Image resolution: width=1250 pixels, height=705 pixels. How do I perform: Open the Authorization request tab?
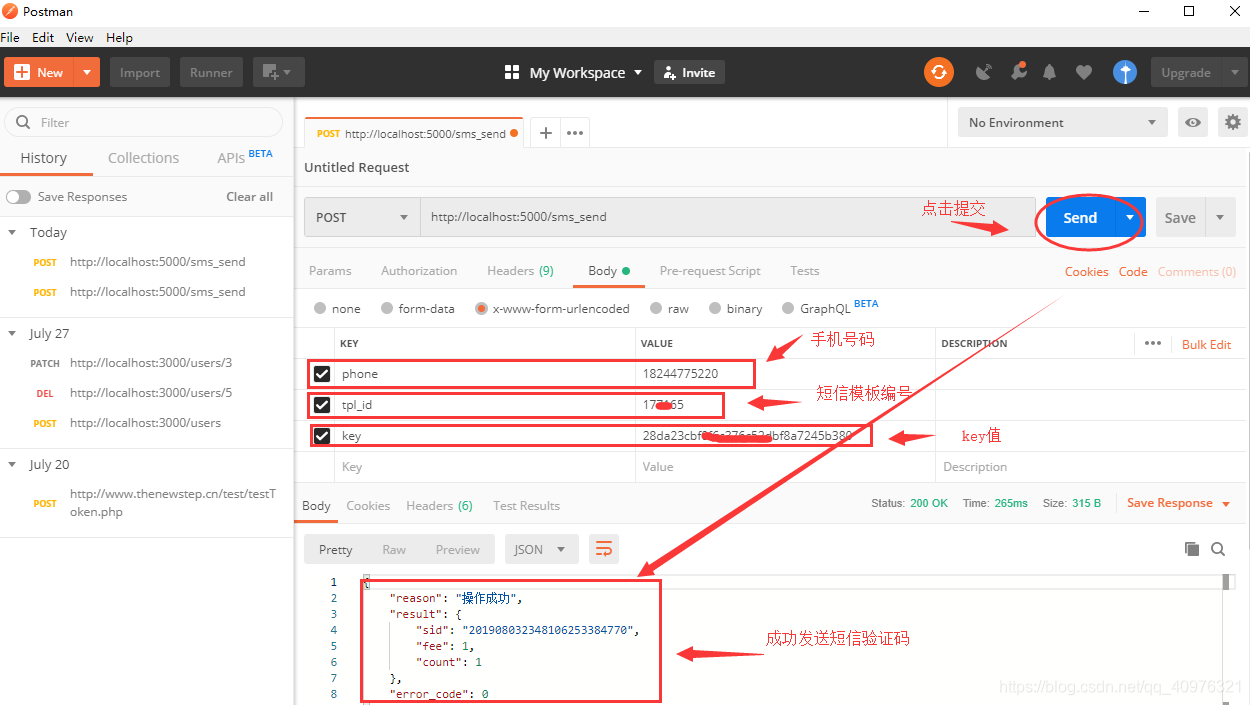tap(419, 271)
